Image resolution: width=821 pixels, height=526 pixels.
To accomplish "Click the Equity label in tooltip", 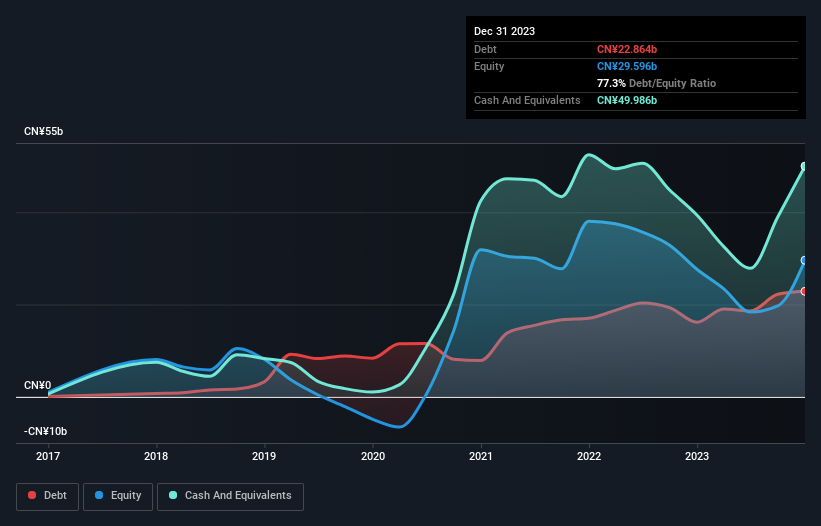I will tap(489, 66).
